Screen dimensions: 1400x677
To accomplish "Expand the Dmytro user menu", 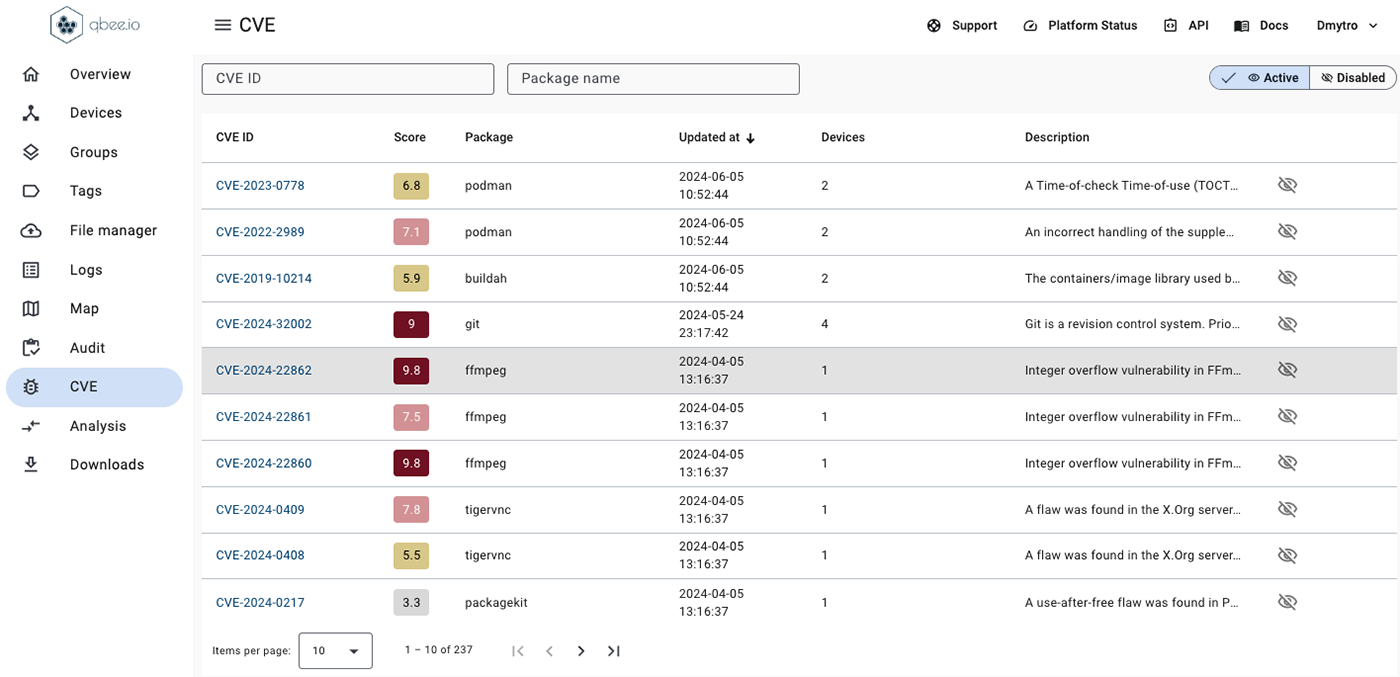I will click(1349, 26).
